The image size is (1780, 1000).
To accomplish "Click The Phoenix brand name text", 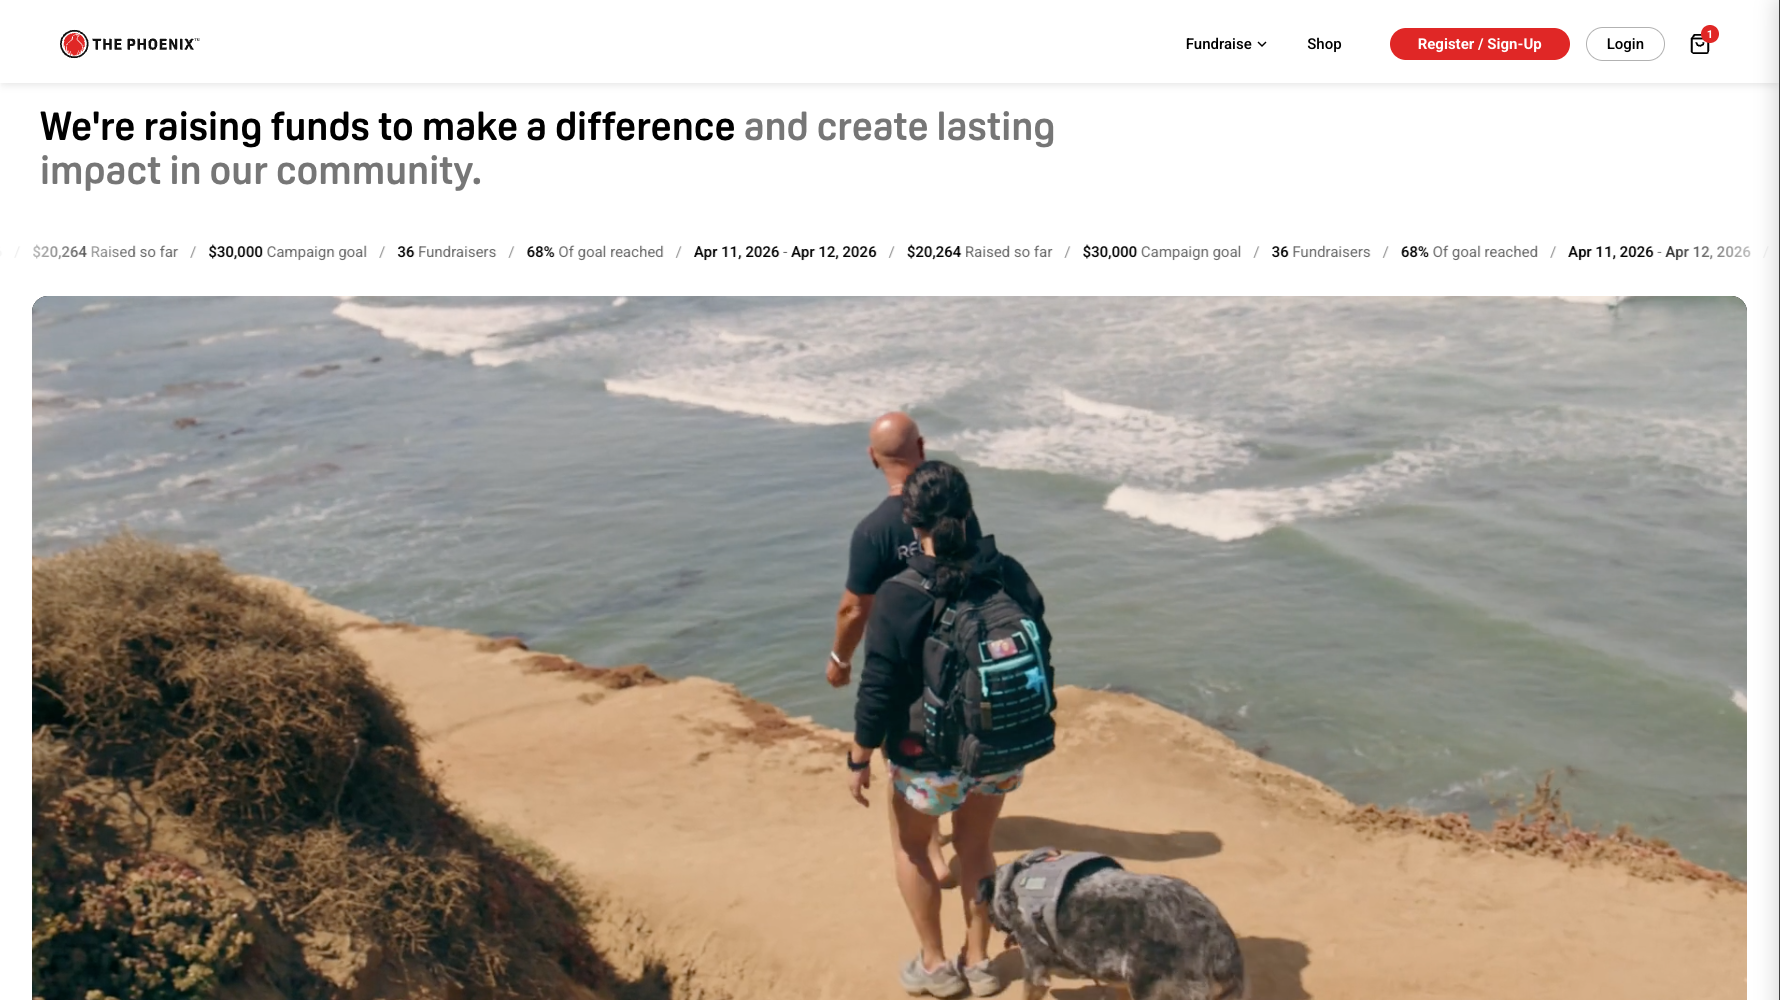I will pos(146,44).
